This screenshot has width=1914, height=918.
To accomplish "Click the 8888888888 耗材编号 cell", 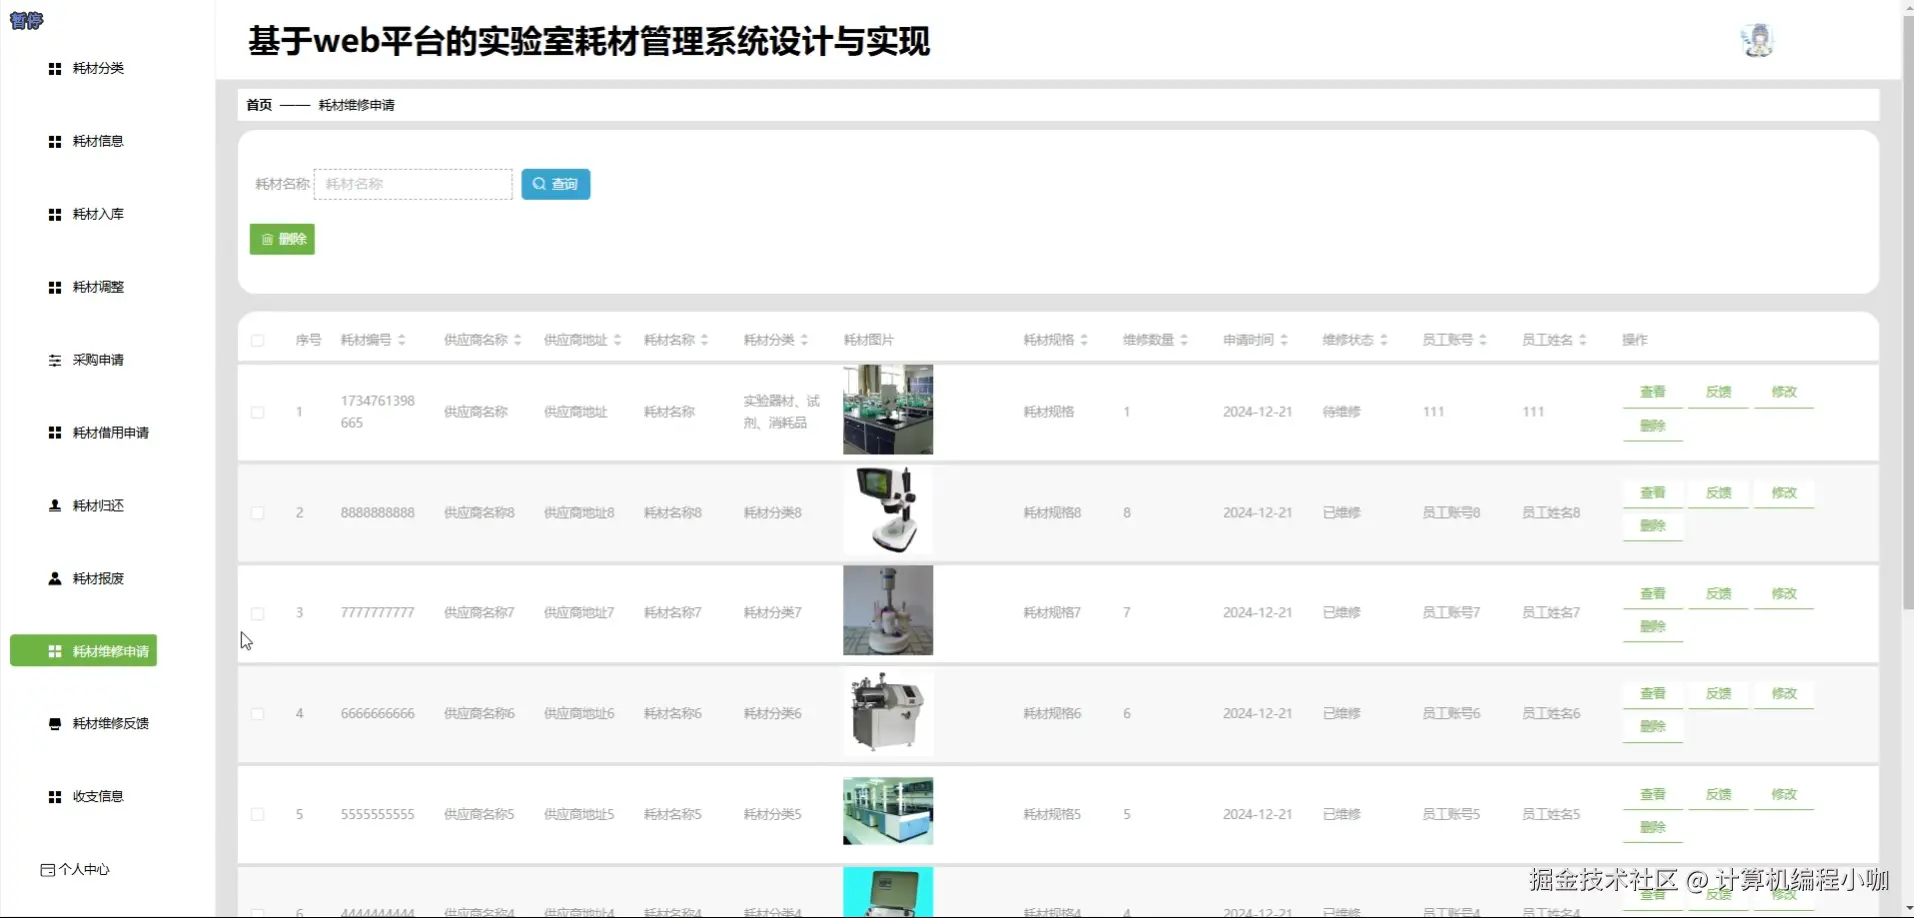I will click(377, 513).
